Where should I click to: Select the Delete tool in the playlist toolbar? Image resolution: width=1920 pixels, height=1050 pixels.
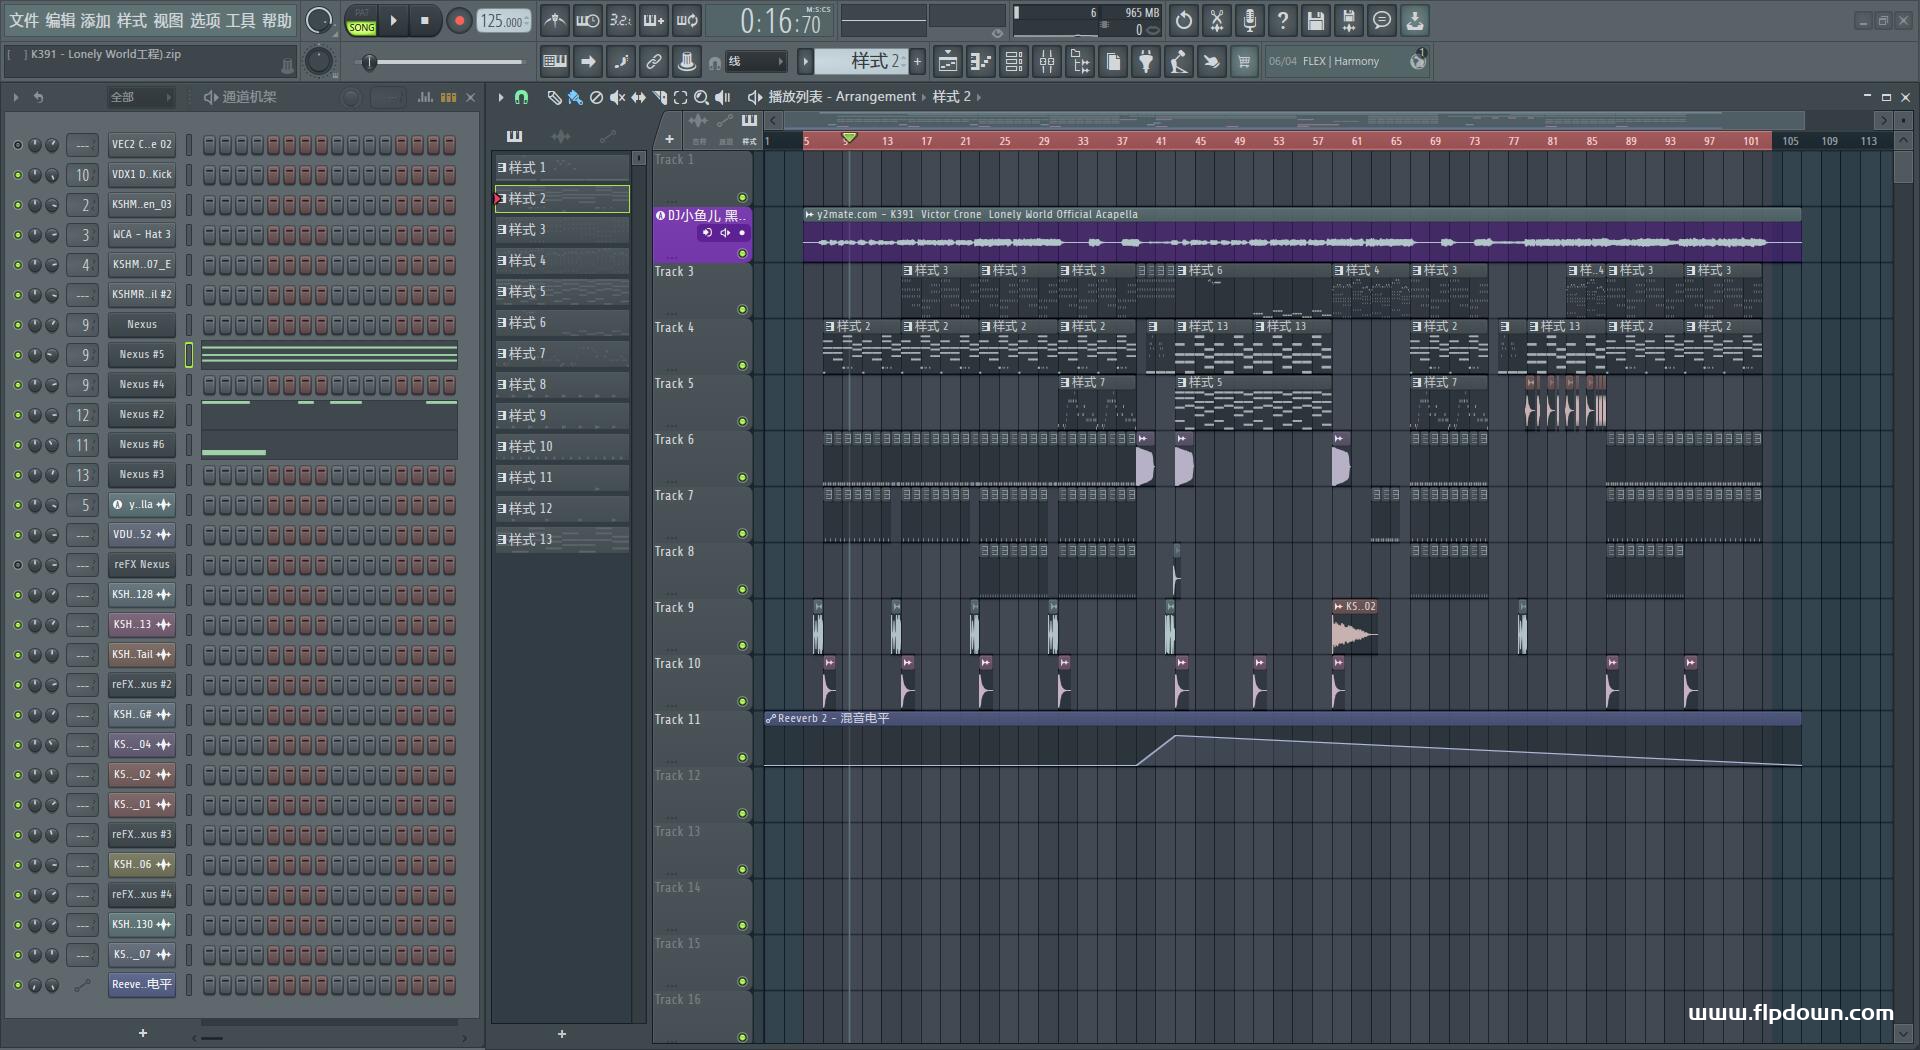pos(596,97)
